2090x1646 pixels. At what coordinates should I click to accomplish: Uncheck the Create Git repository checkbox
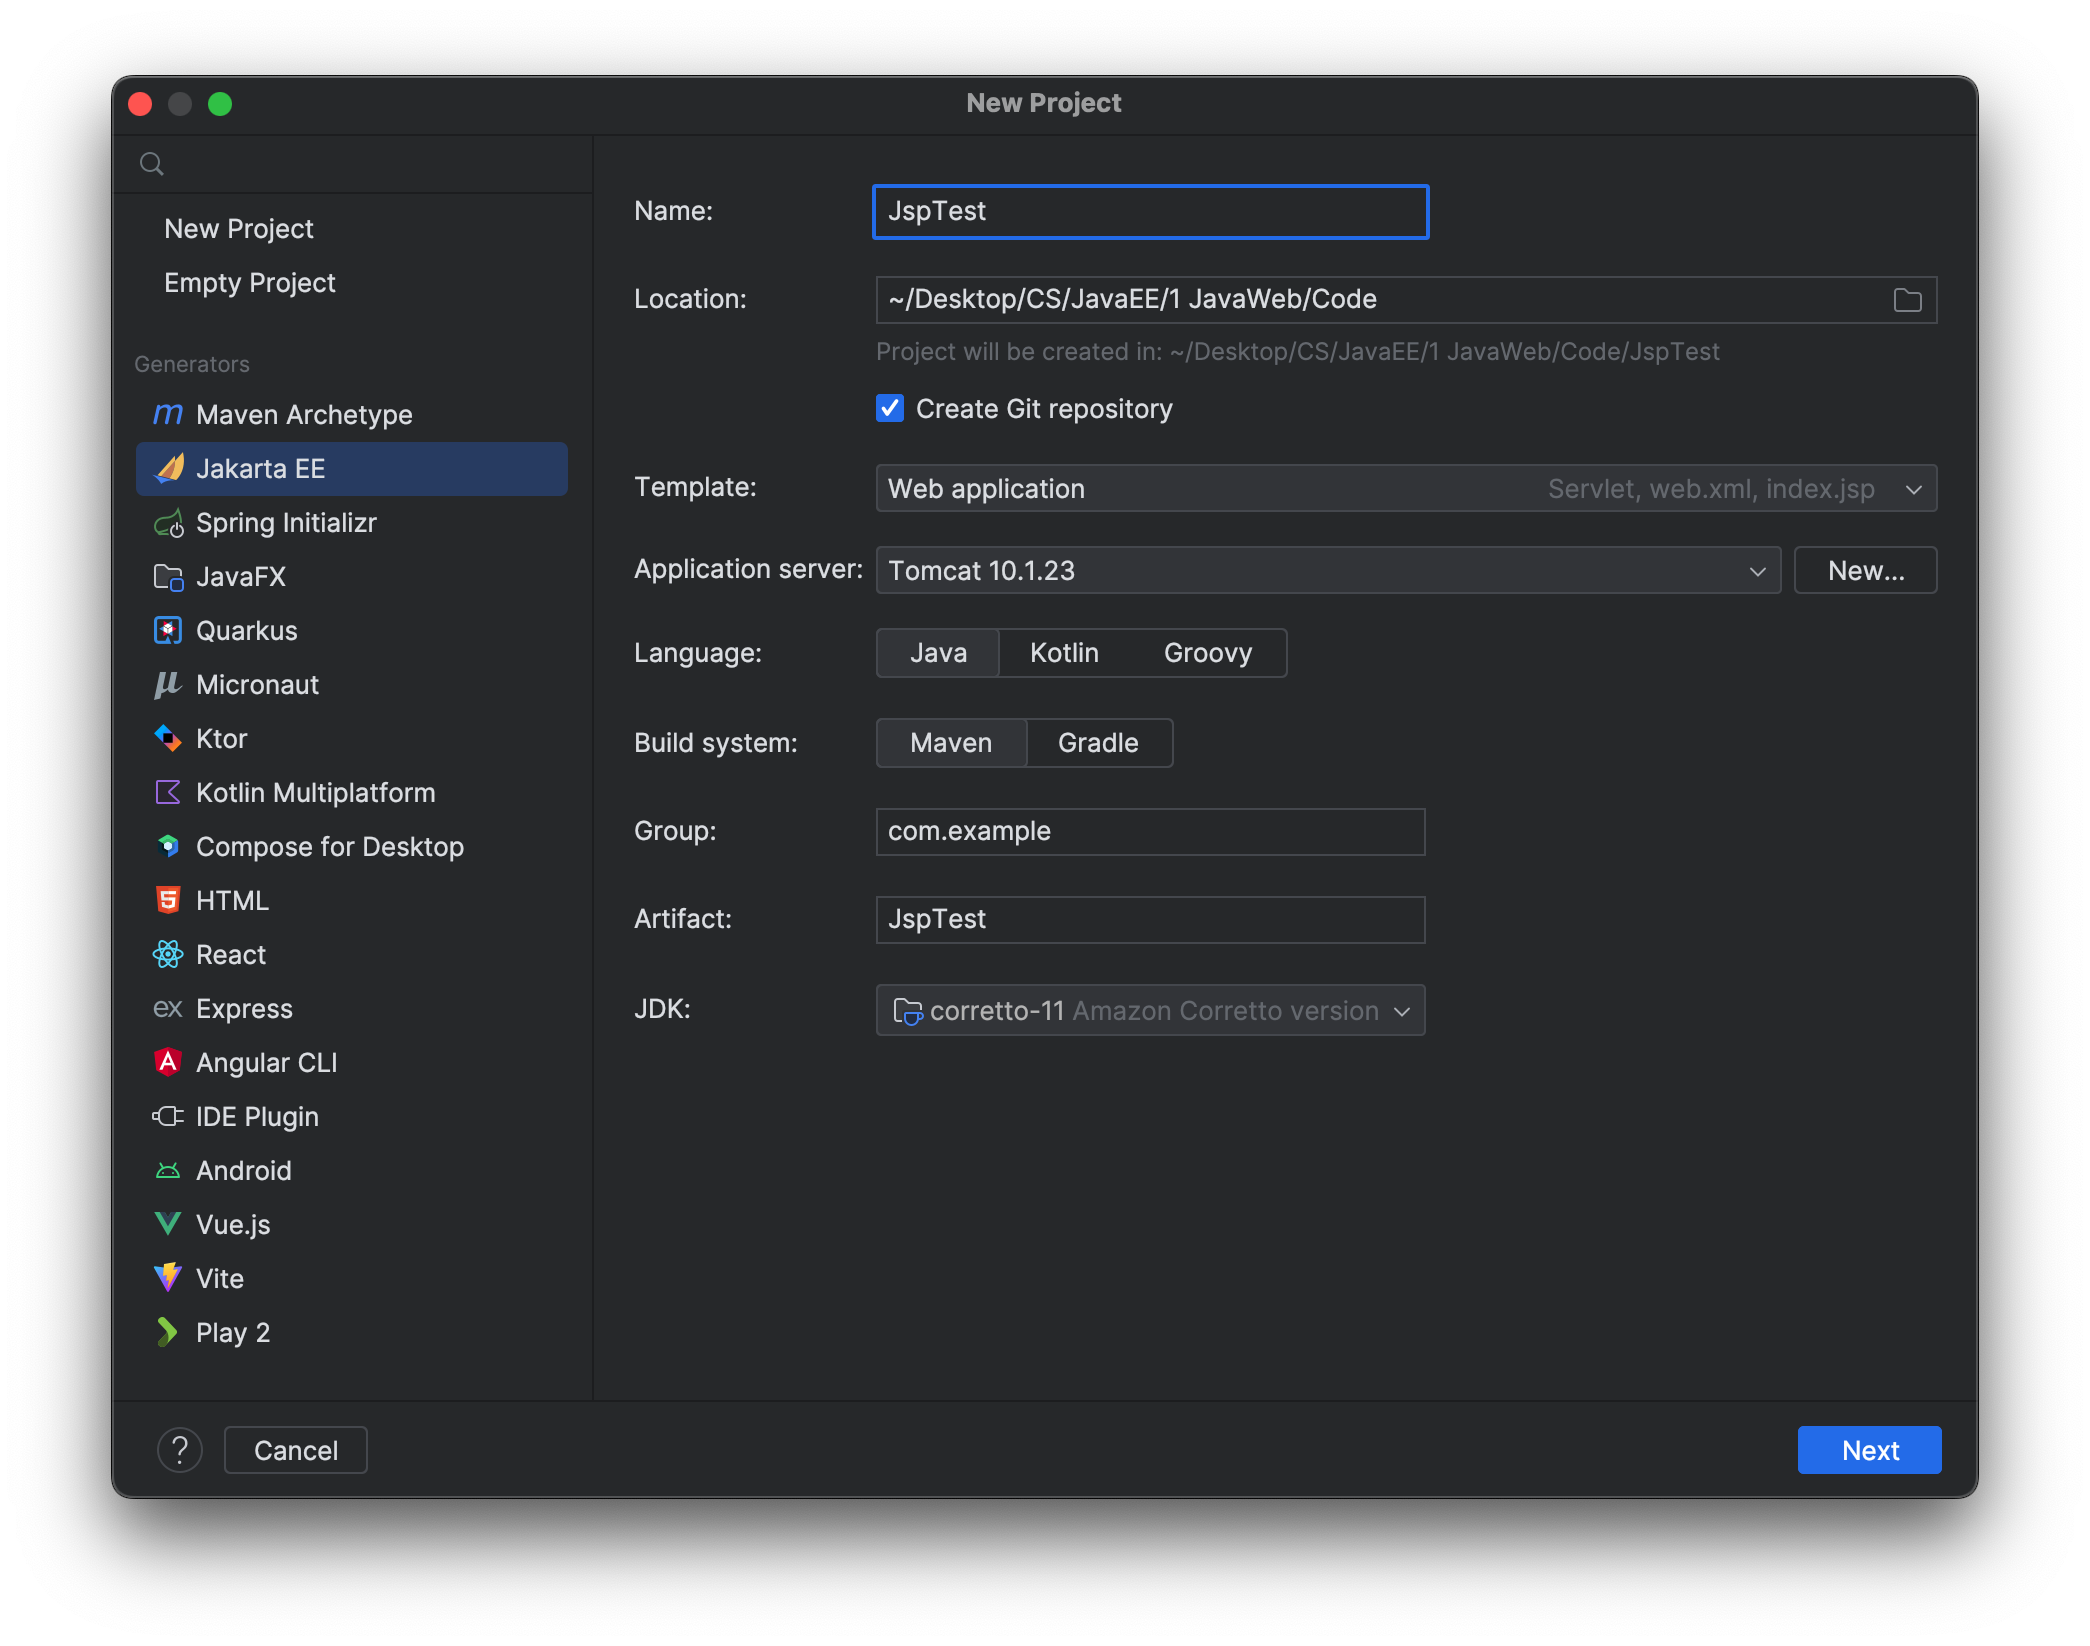[x=890, y=408]
